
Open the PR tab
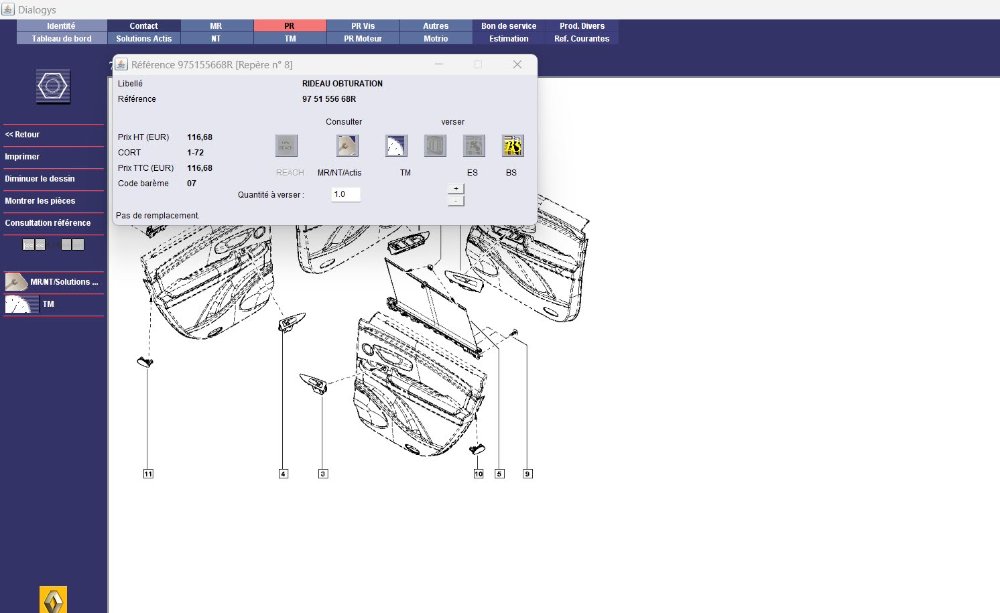click(x=290, y=26)
